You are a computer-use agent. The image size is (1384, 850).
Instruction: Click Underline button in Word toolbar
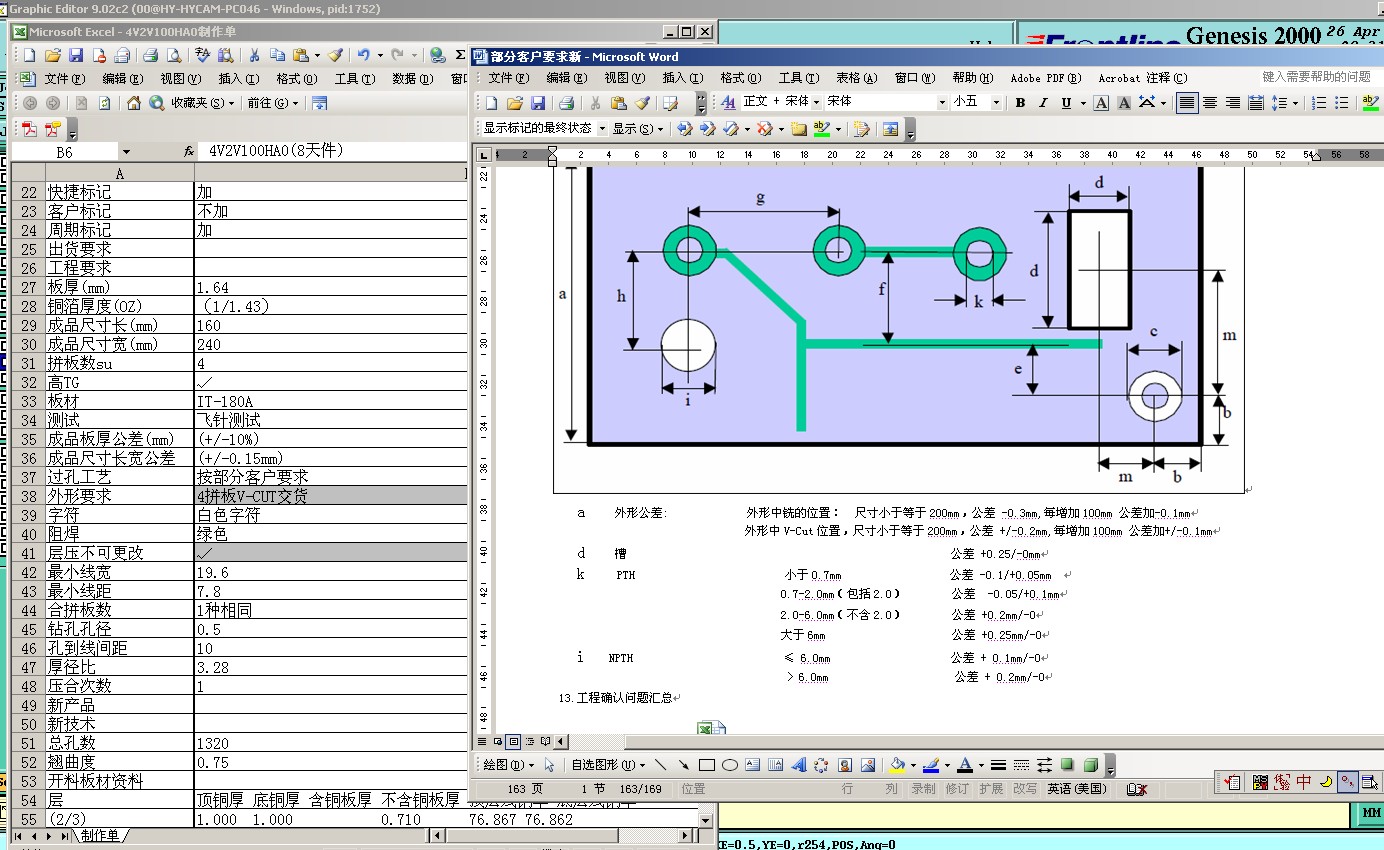tap(1067, 102)
